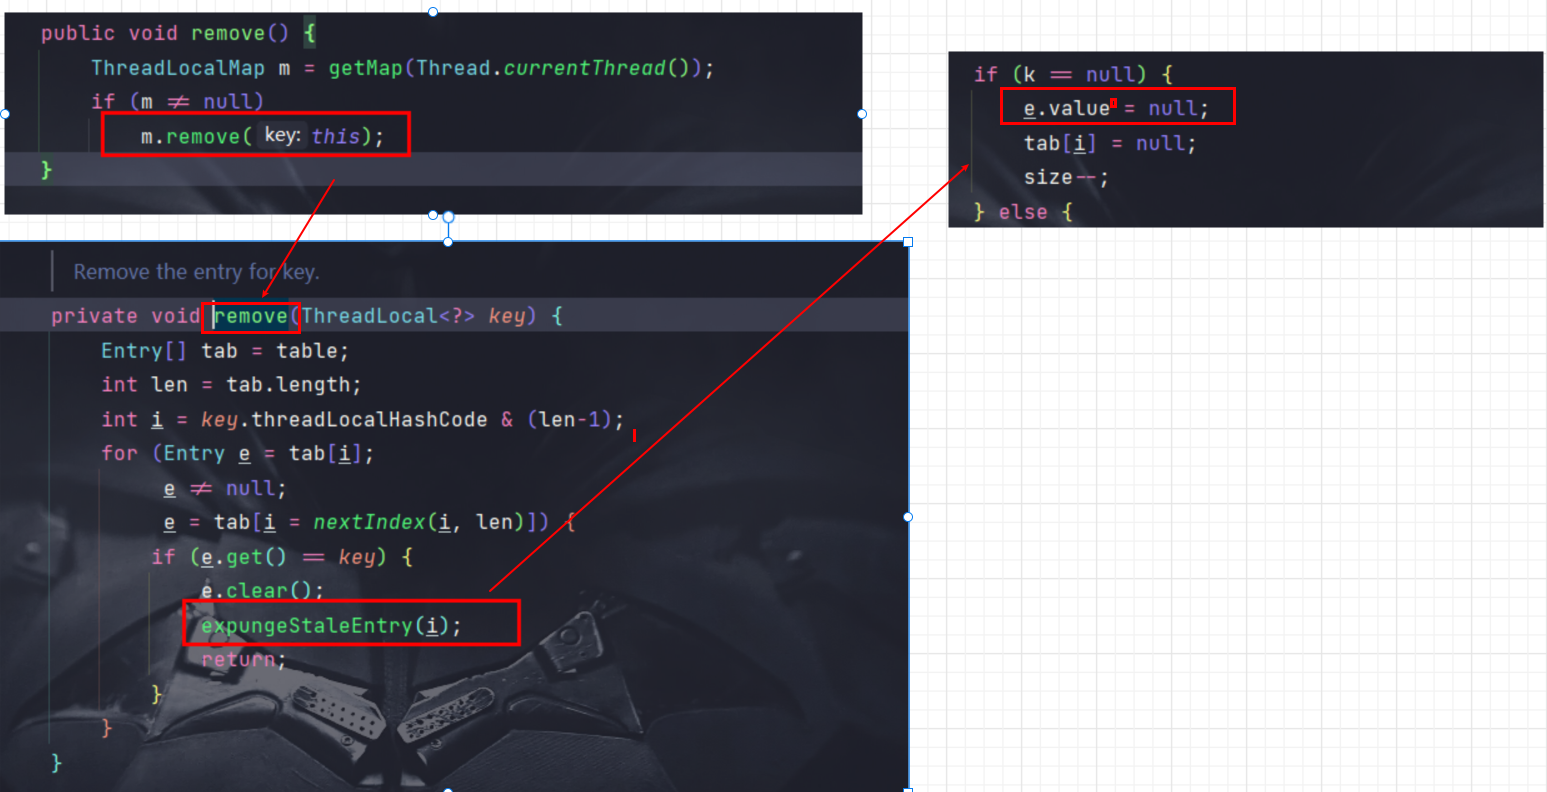
Task: Click the 'nextIndex(i, len)' line
Action: click(370, 522)
